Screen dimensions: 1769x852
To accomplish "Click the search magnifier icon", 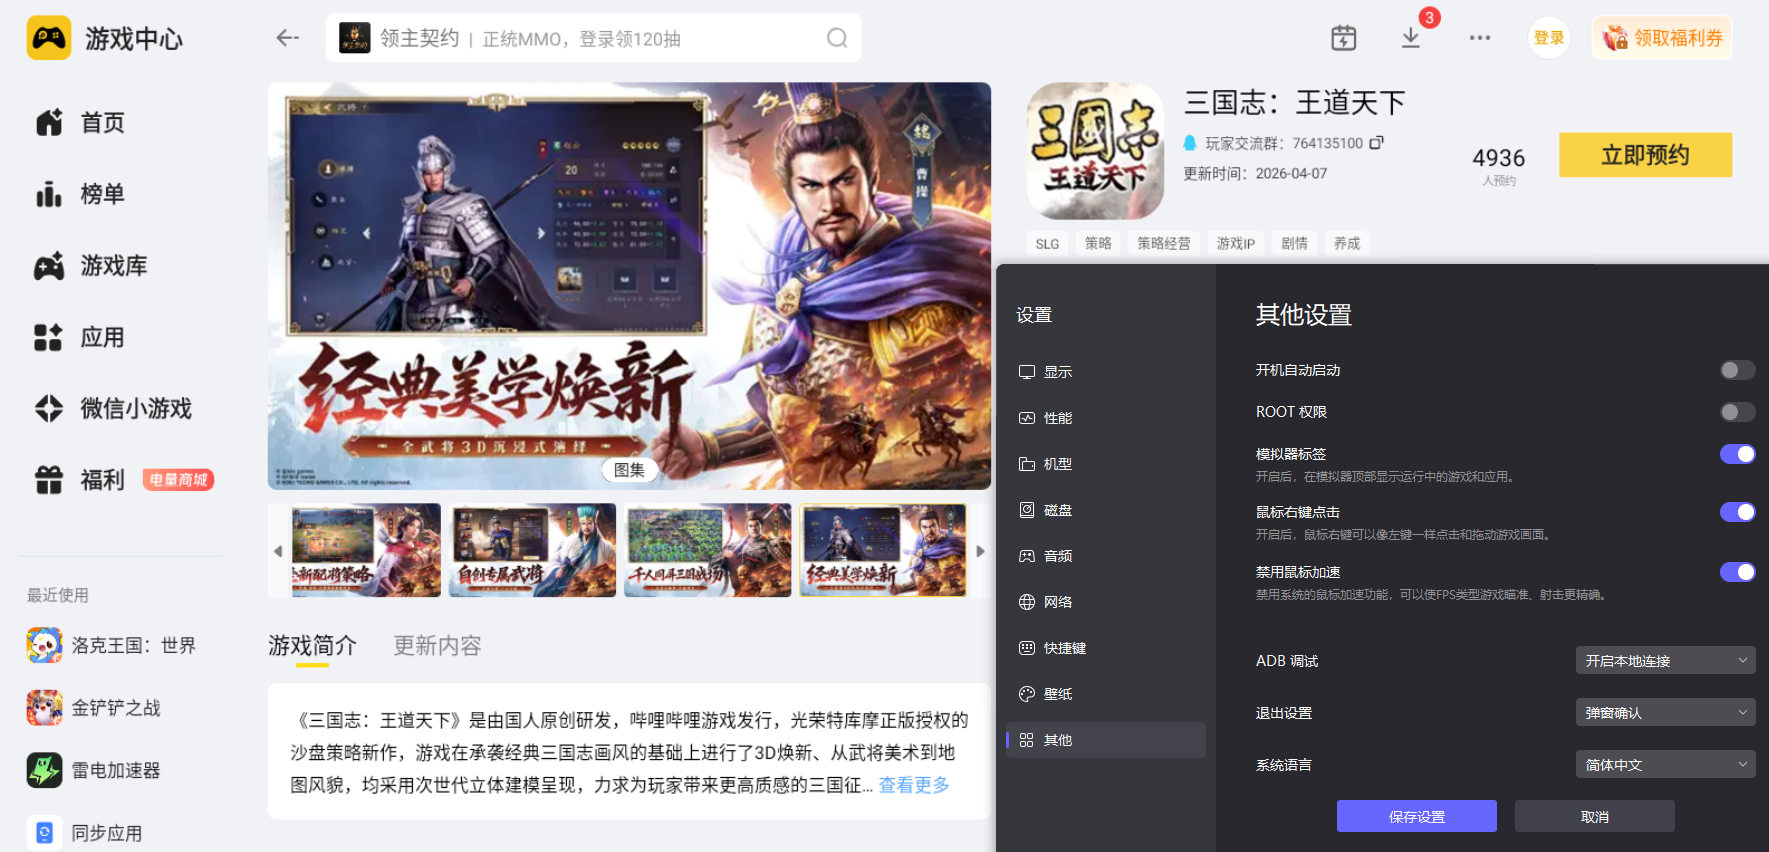I will tap(837, 38).
